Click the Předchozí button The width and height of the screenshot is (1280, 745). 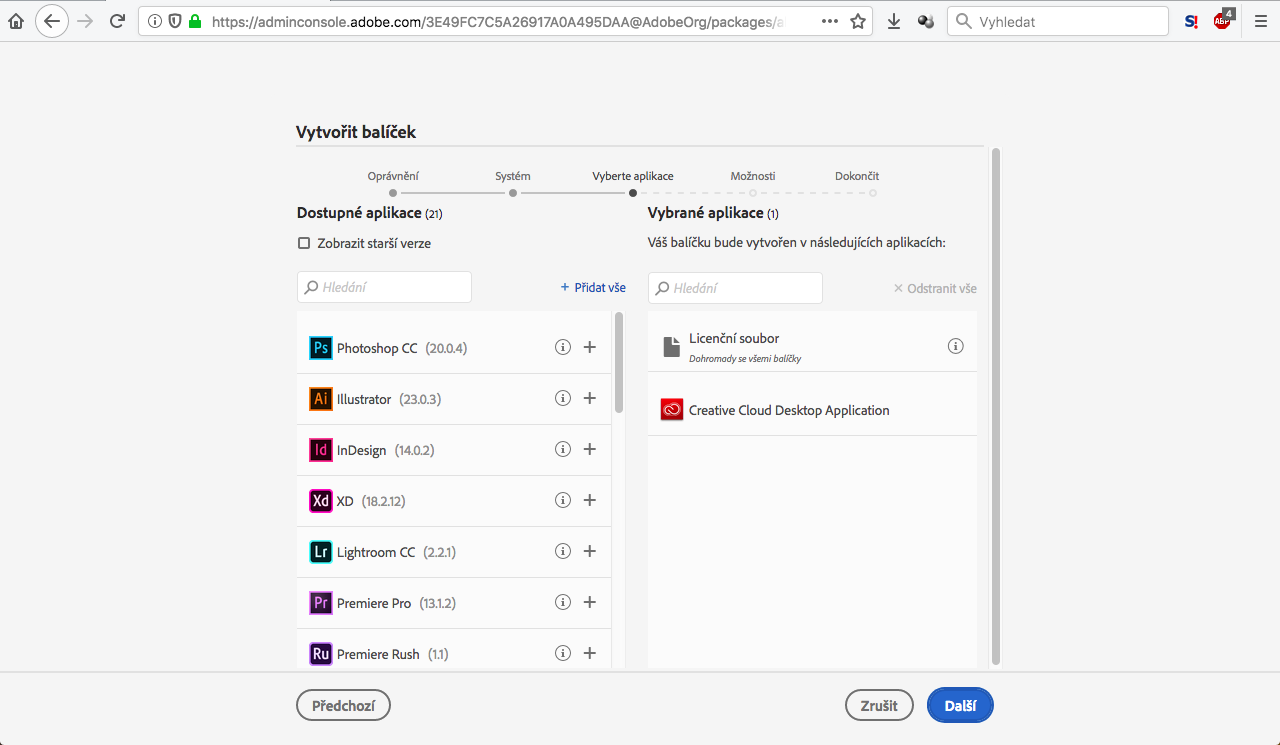coord(343,705)
